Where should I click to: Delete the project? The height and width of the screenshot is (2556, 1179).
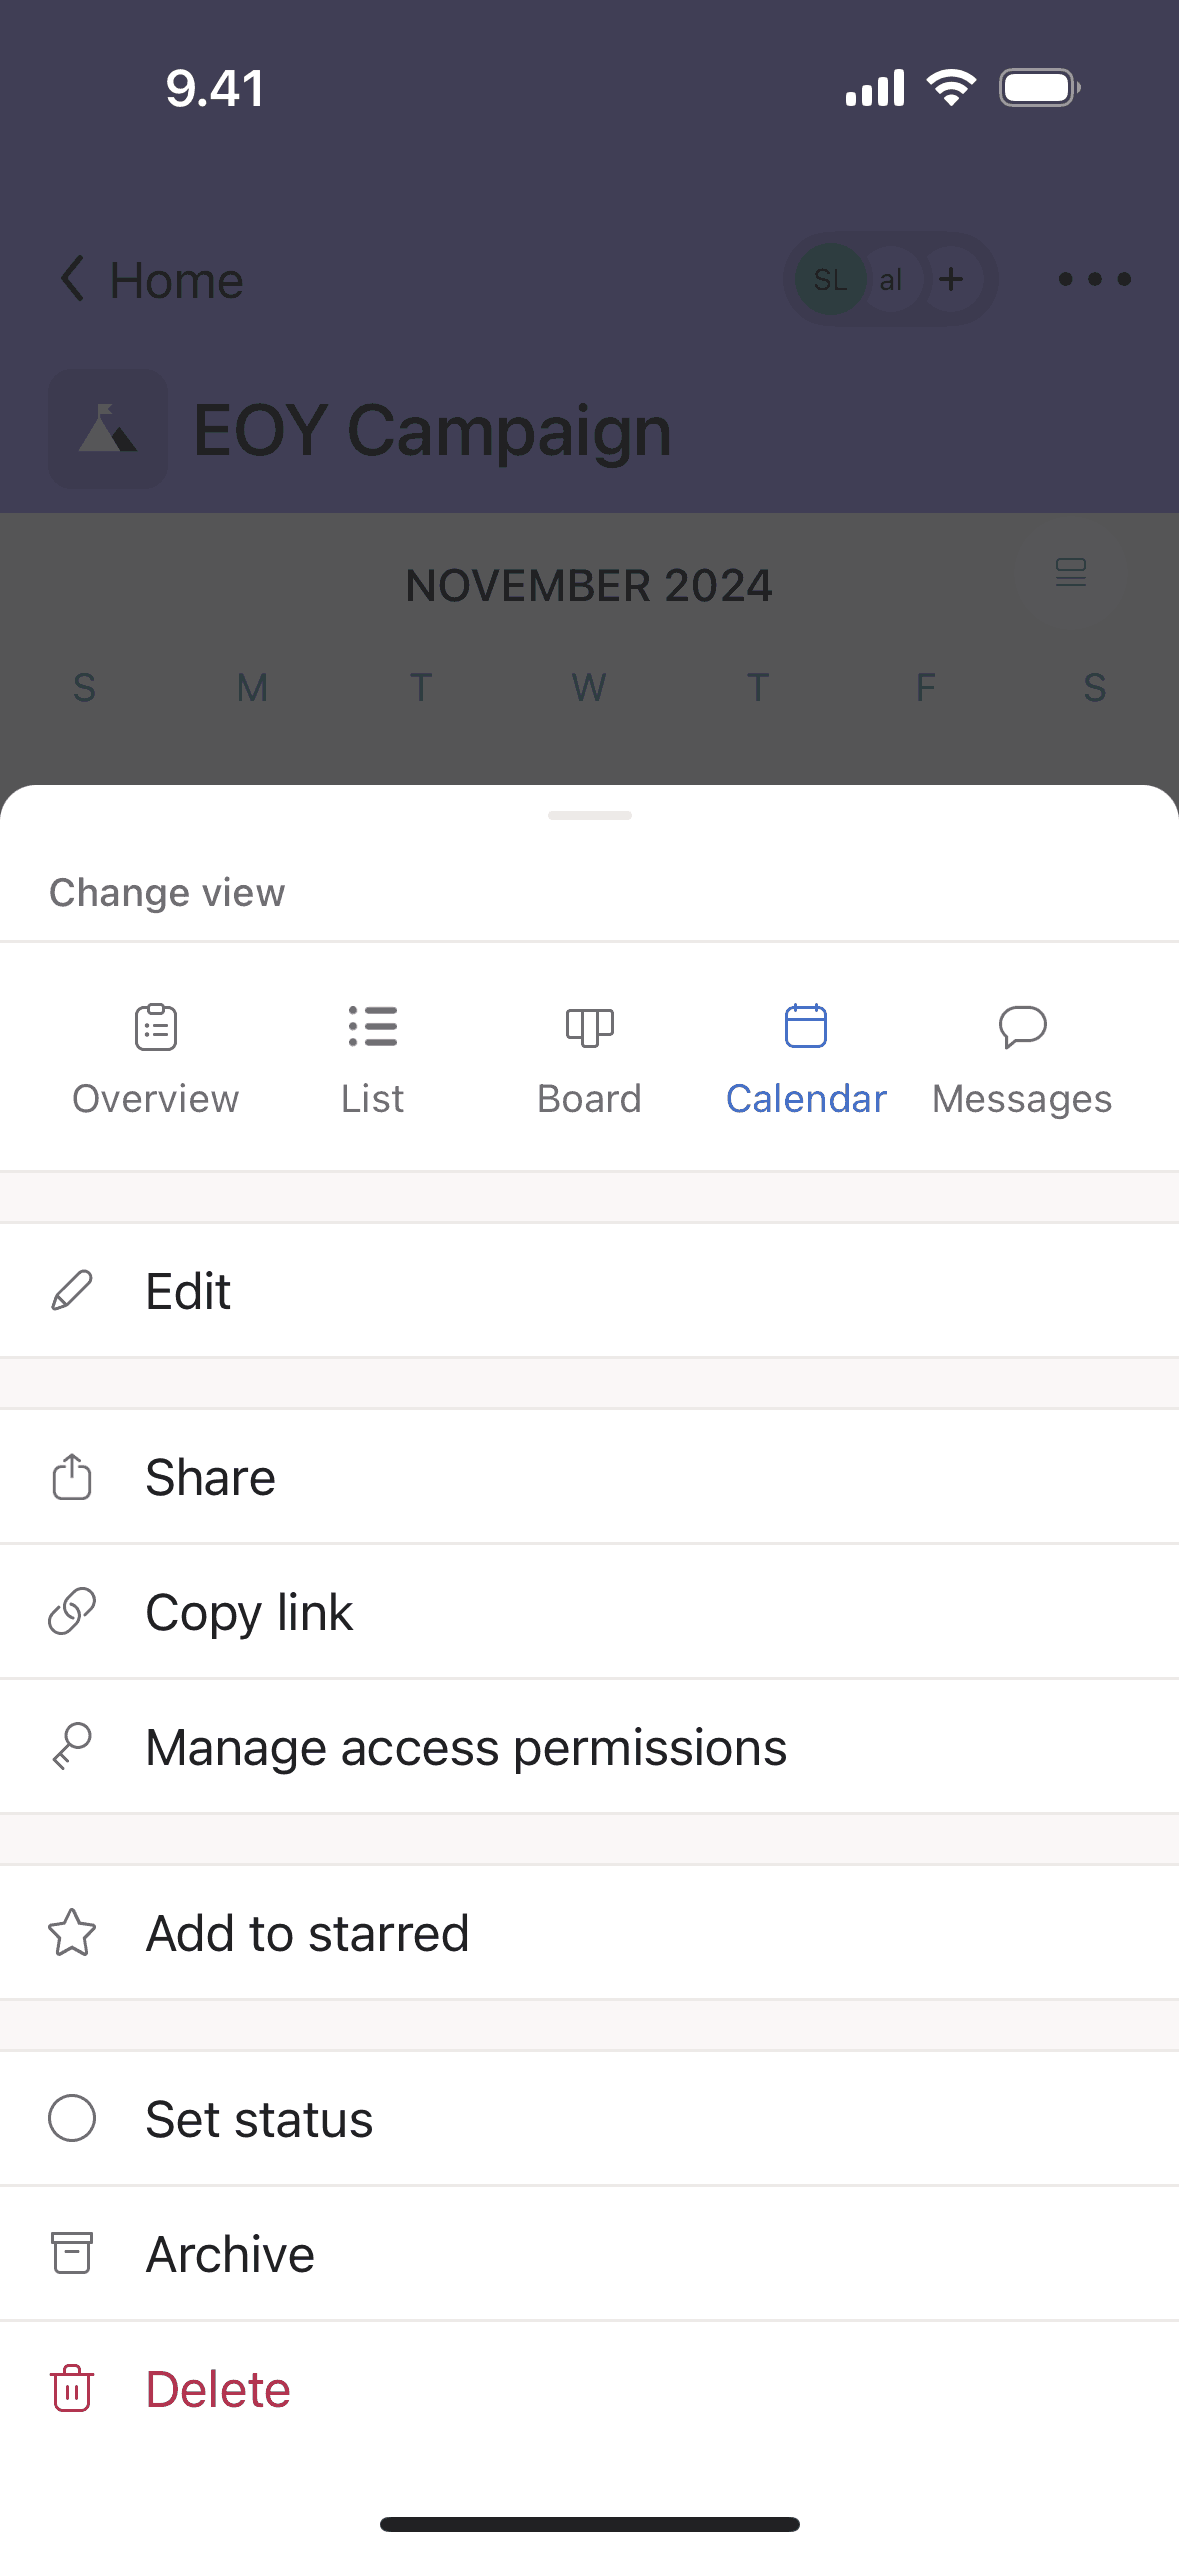click(x=218, y=2389)
